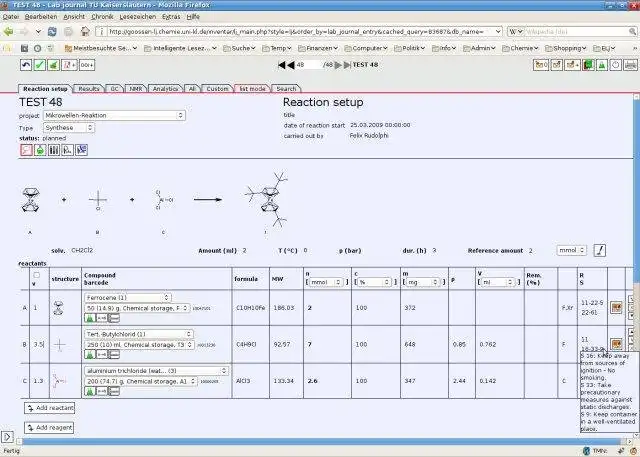This screenshot has width=640, height=457.
Task: Click the barcode icon in aluminium trichloride row
Action: click(114, 391)
